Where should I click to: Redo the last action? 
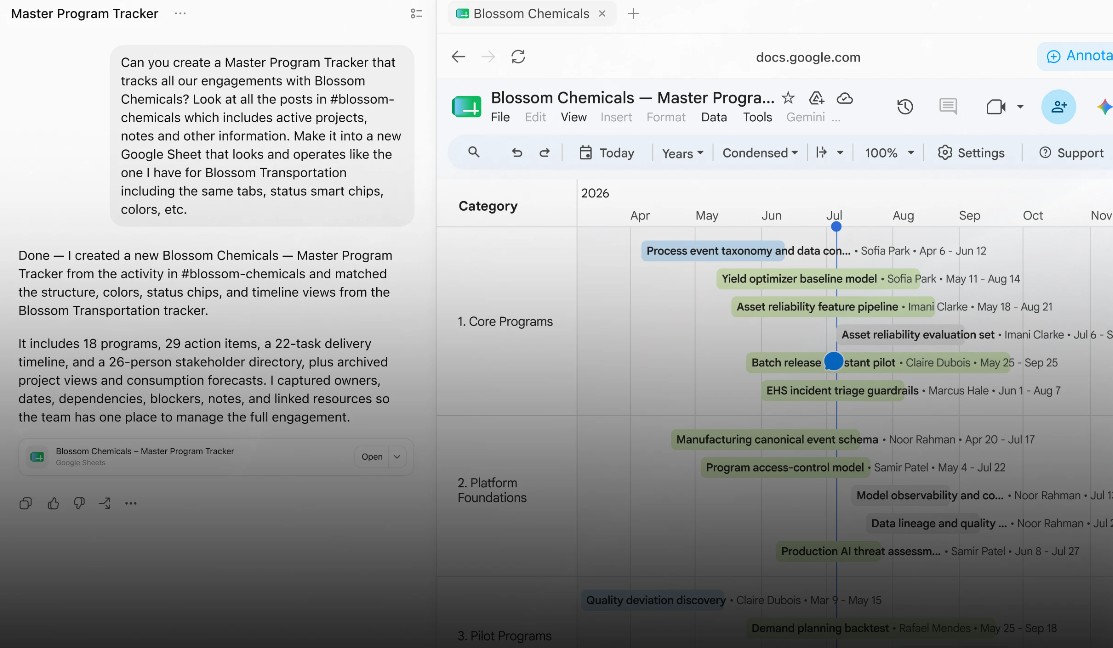coord(544,153)
